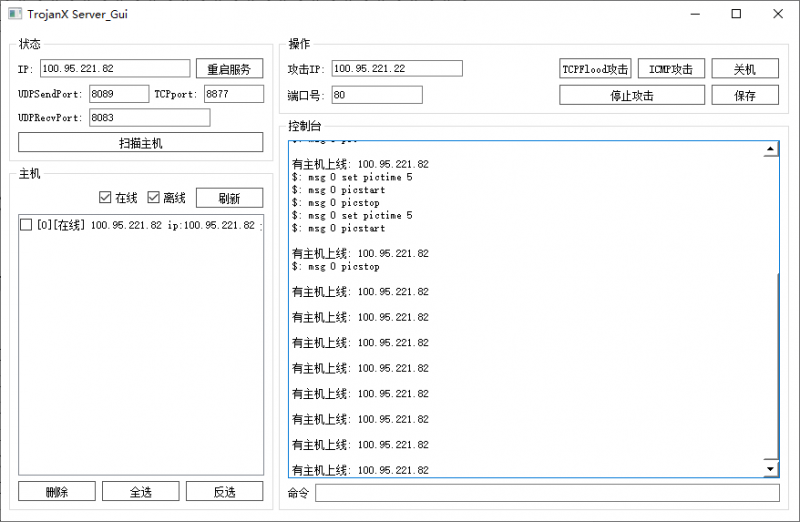Check the host [0][在线] 100.95.221.82 checkbox

pos(26,225)
